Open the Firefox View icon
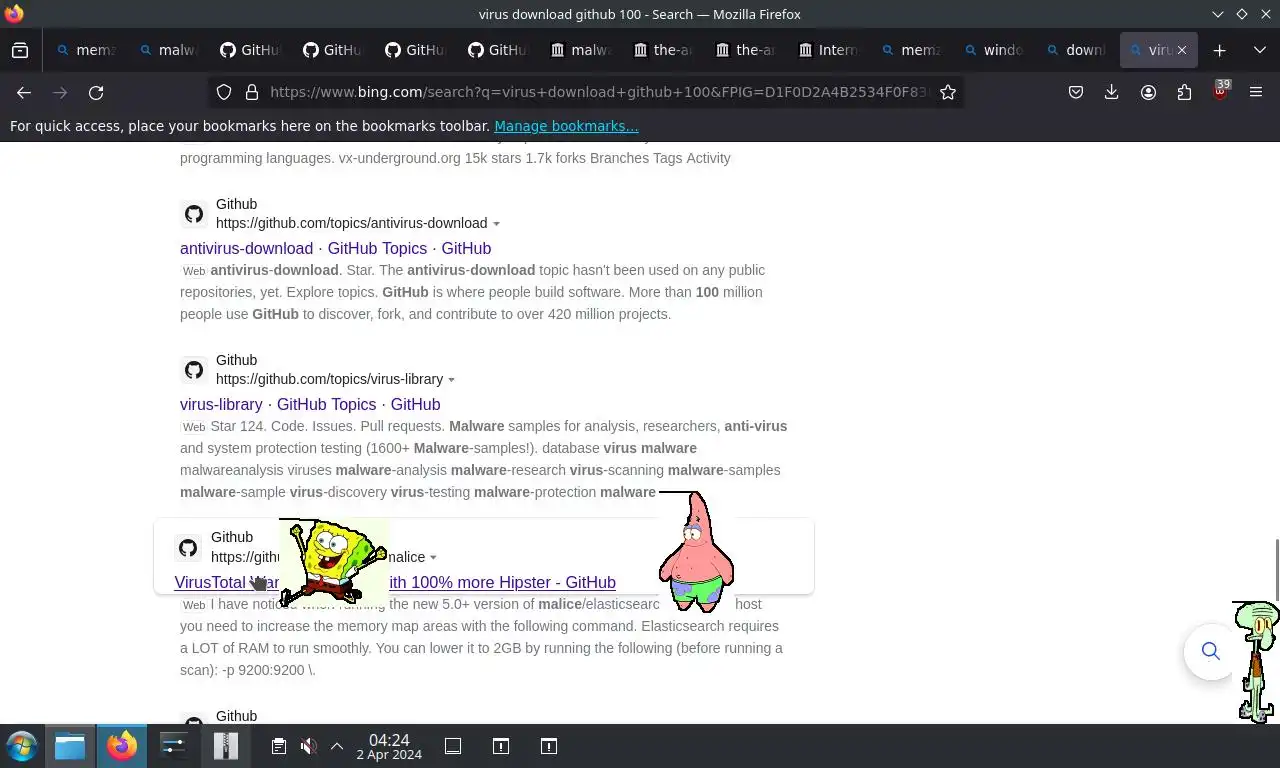The width and height of the screenshot is (1280, 768). tap(20, 50)
